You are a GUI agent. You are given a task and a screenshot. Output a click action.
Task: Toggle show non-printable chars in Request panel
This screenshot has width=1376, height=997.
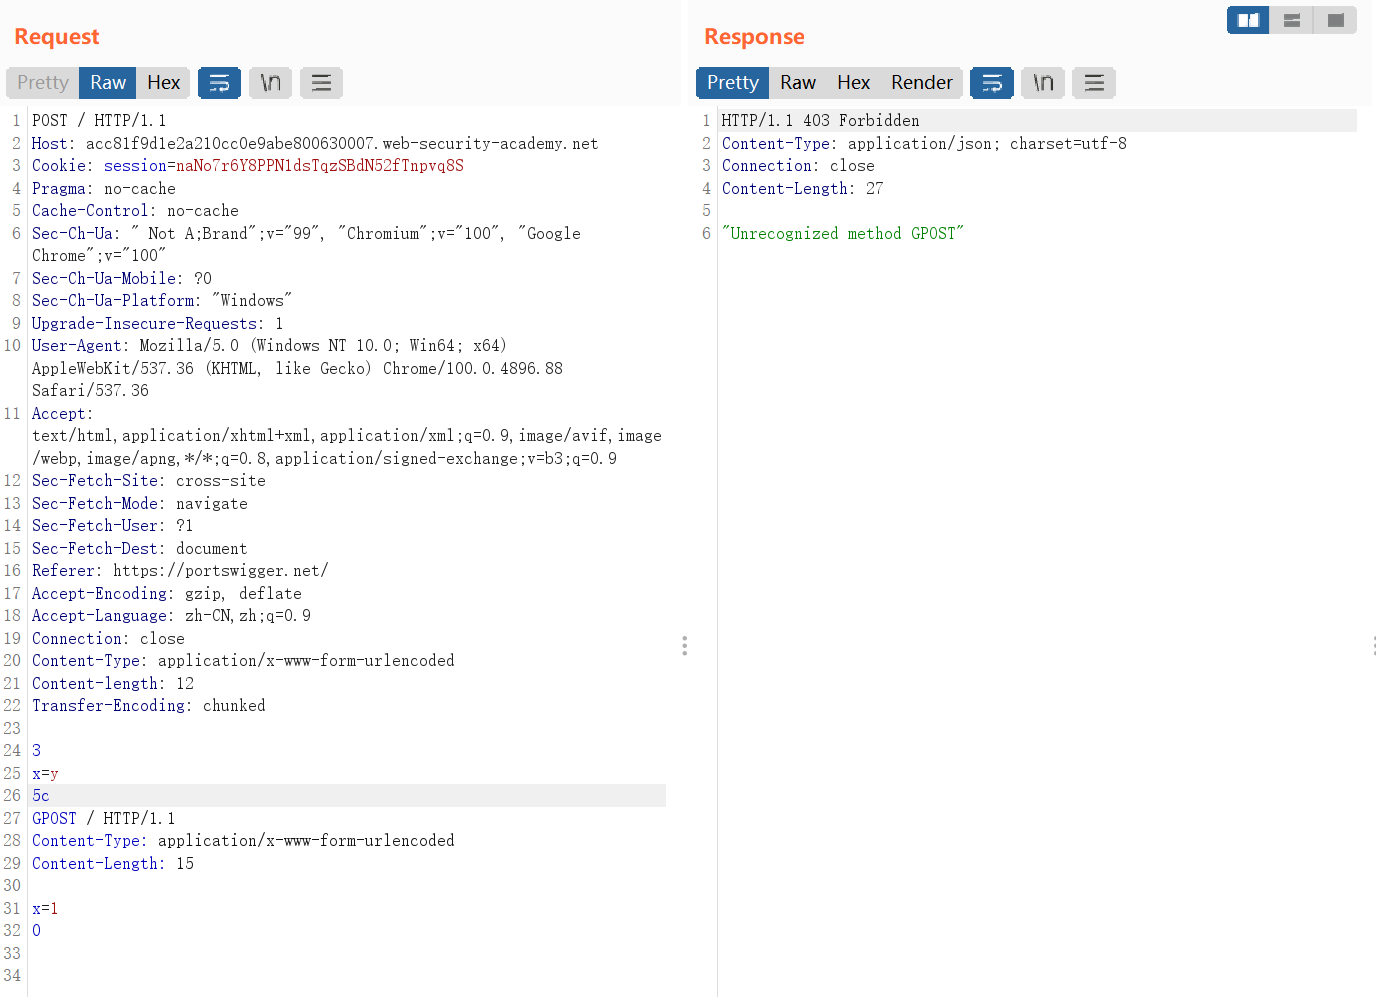coord(270,83)
